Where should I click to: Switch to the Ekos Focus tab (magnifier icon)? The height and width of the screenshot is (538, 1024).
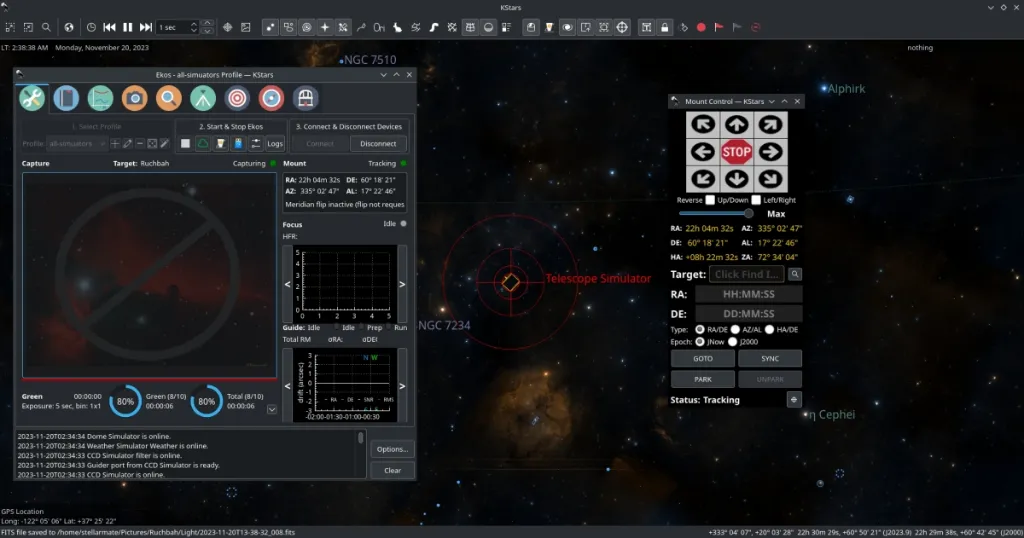tap(168, 99)
